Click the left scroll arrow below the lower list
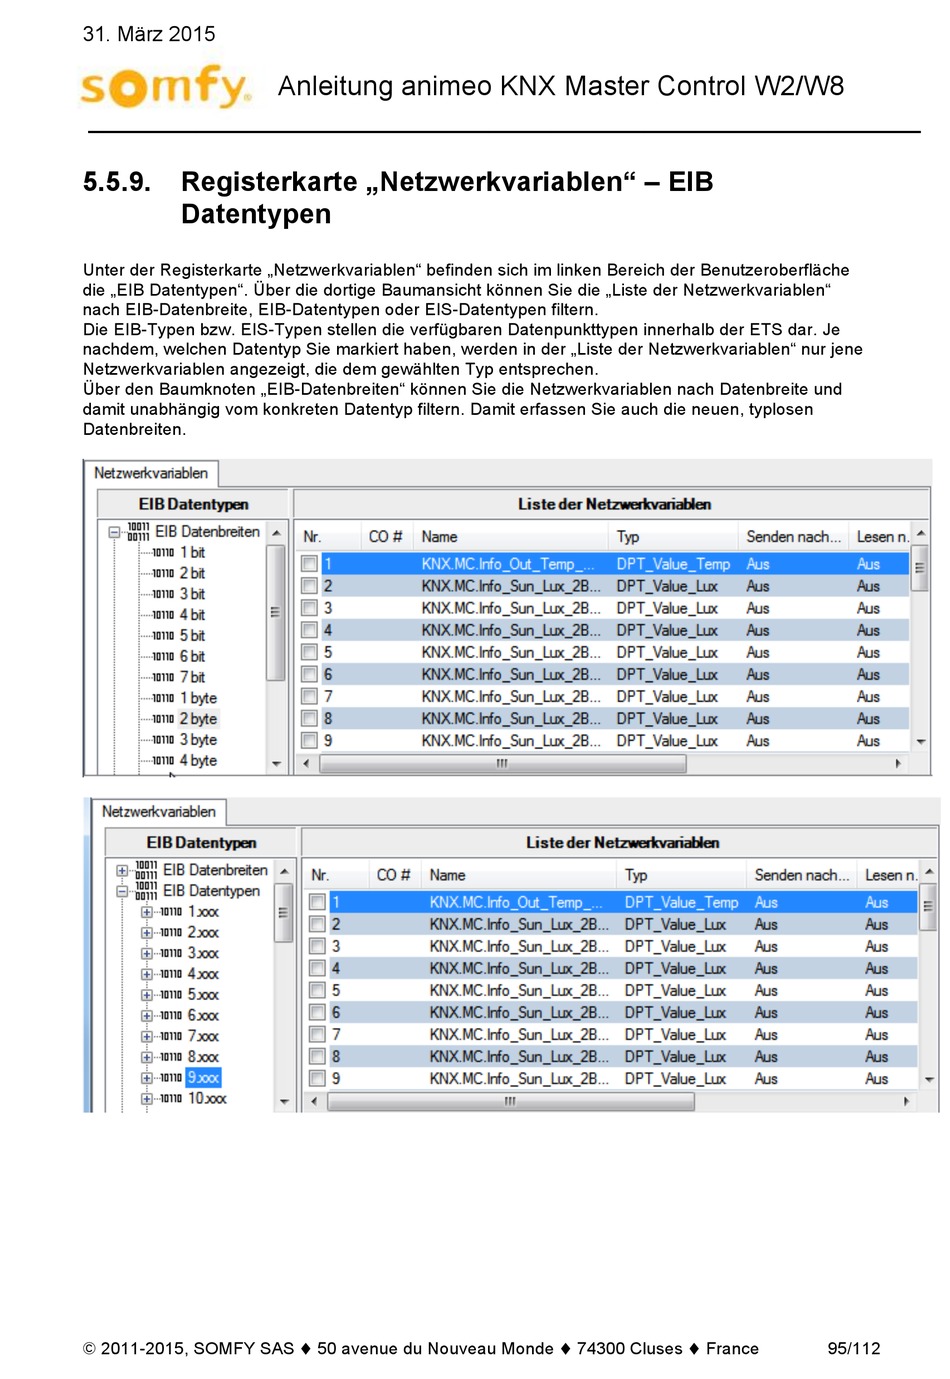Screen dimensions: 950x1379 click(x=314, y=1101)
